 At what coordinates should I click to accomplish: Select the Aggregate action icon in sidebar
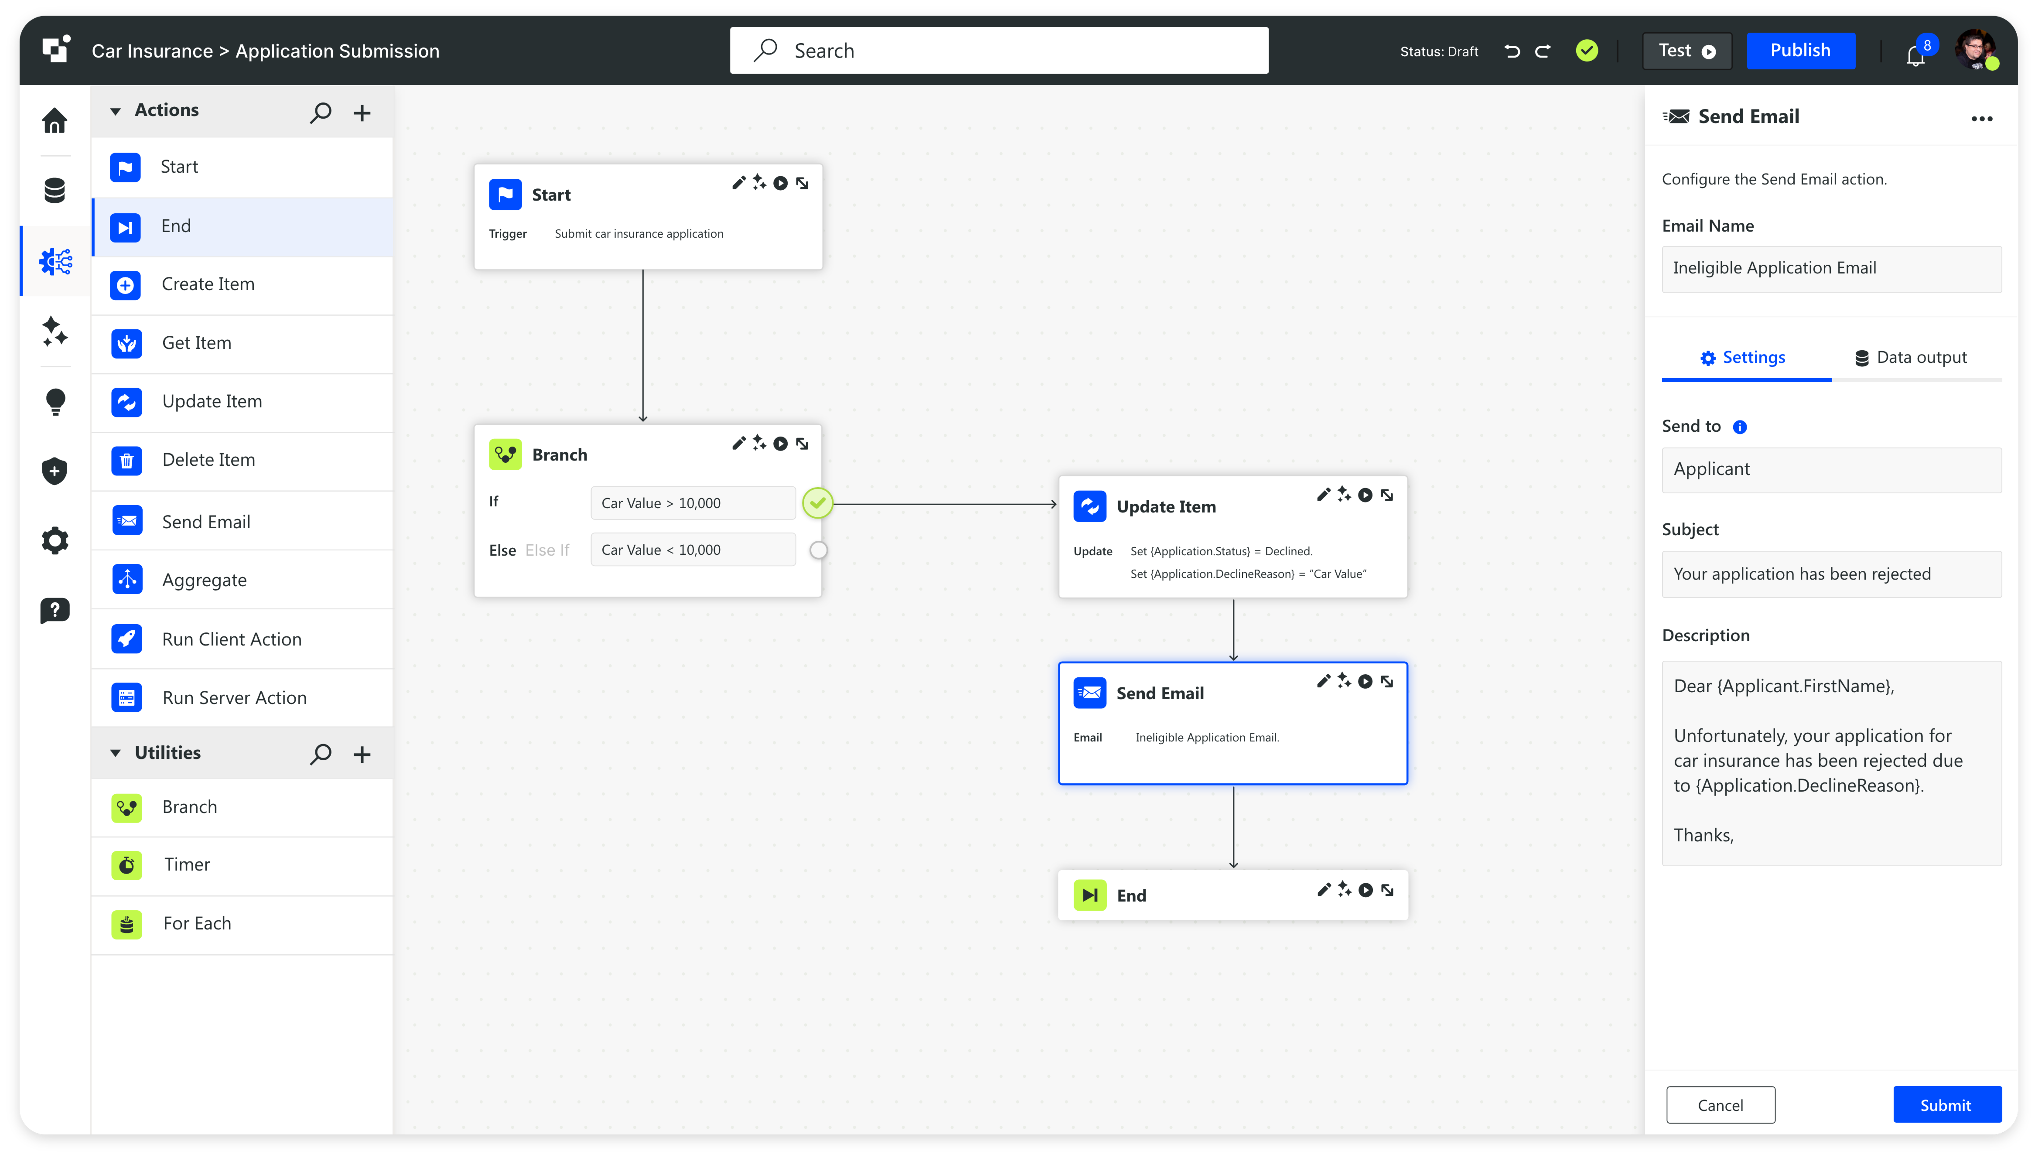(x=127, y=580)
